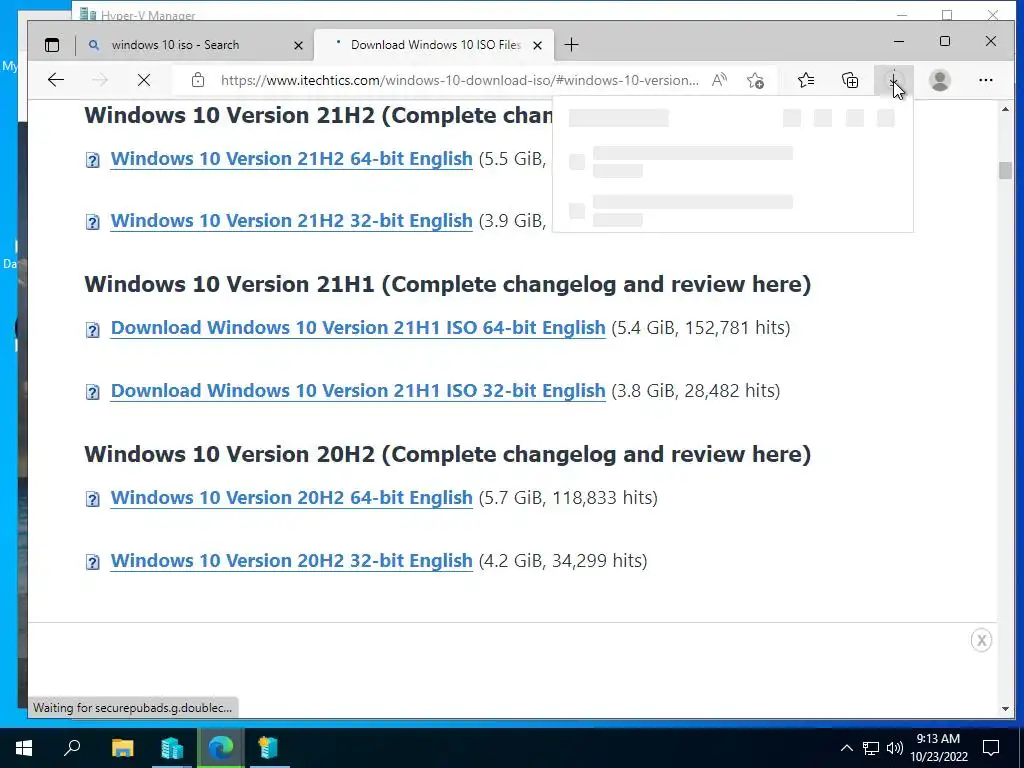Click the (3.8 GiB, 28,482 hits) text
Image resolution: width=1024 pixels, height=768 pixels.
coord(696,391)
